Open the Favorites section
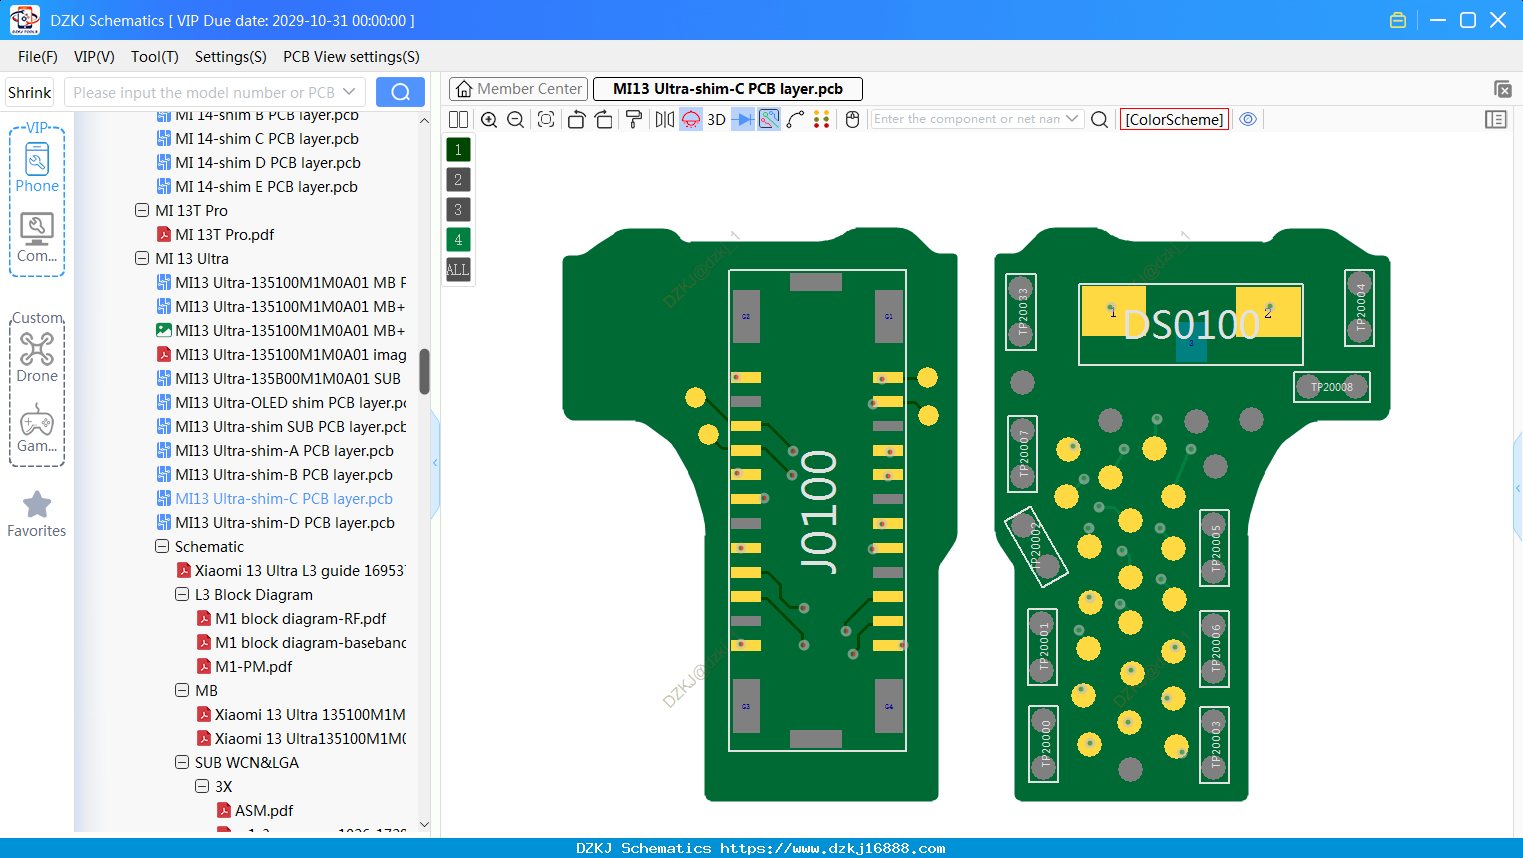This screenshot has width=1523, height=858. coord(37,515)
